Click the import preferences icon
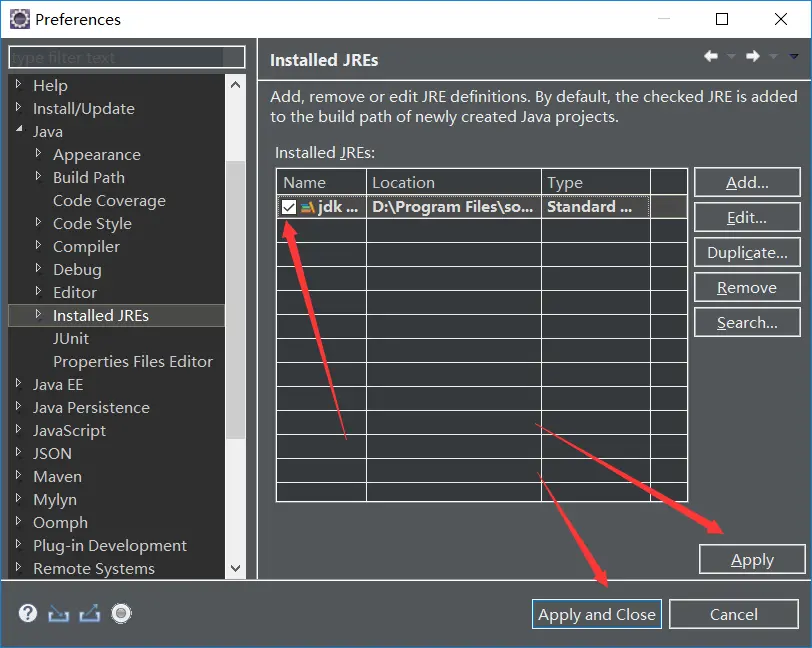The width and height of the screenshot is (812, 648). (59, 614)
